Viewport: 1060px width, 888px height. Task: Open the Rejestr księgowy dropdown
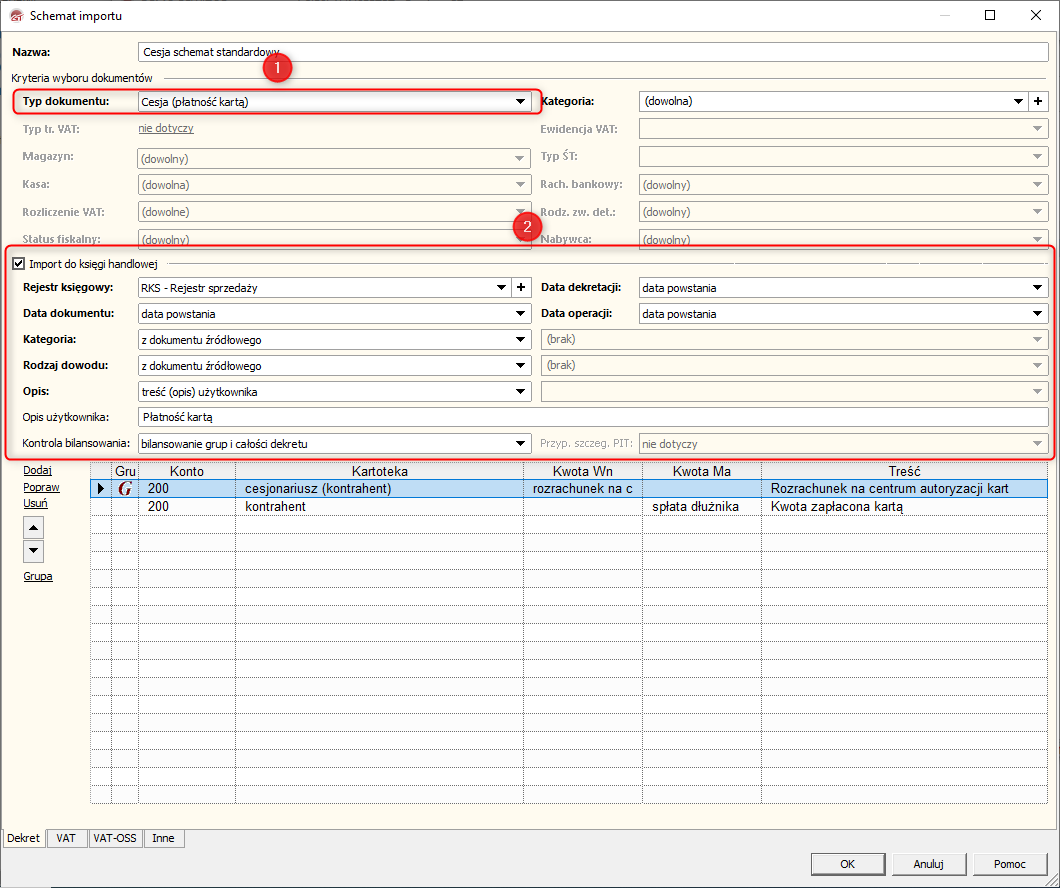(501, 287)
